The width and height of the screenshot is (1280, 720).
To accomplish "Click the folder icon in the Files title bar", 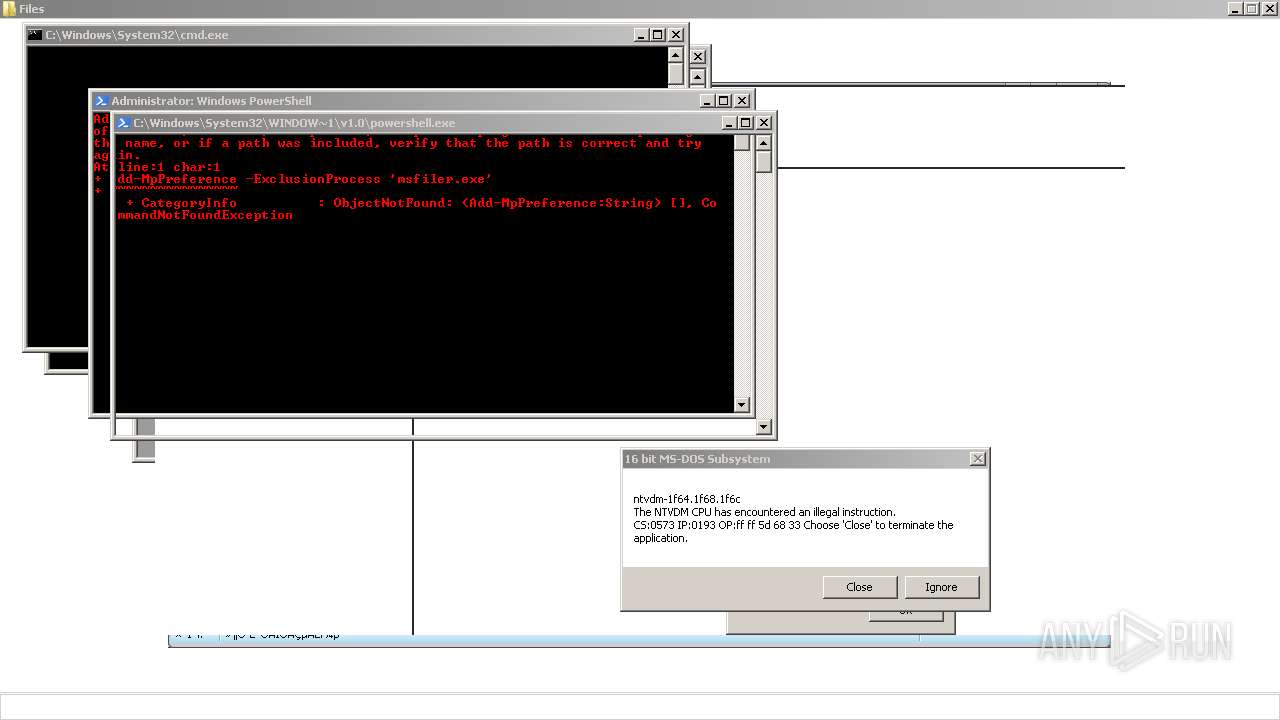I will tap(9, 9).
